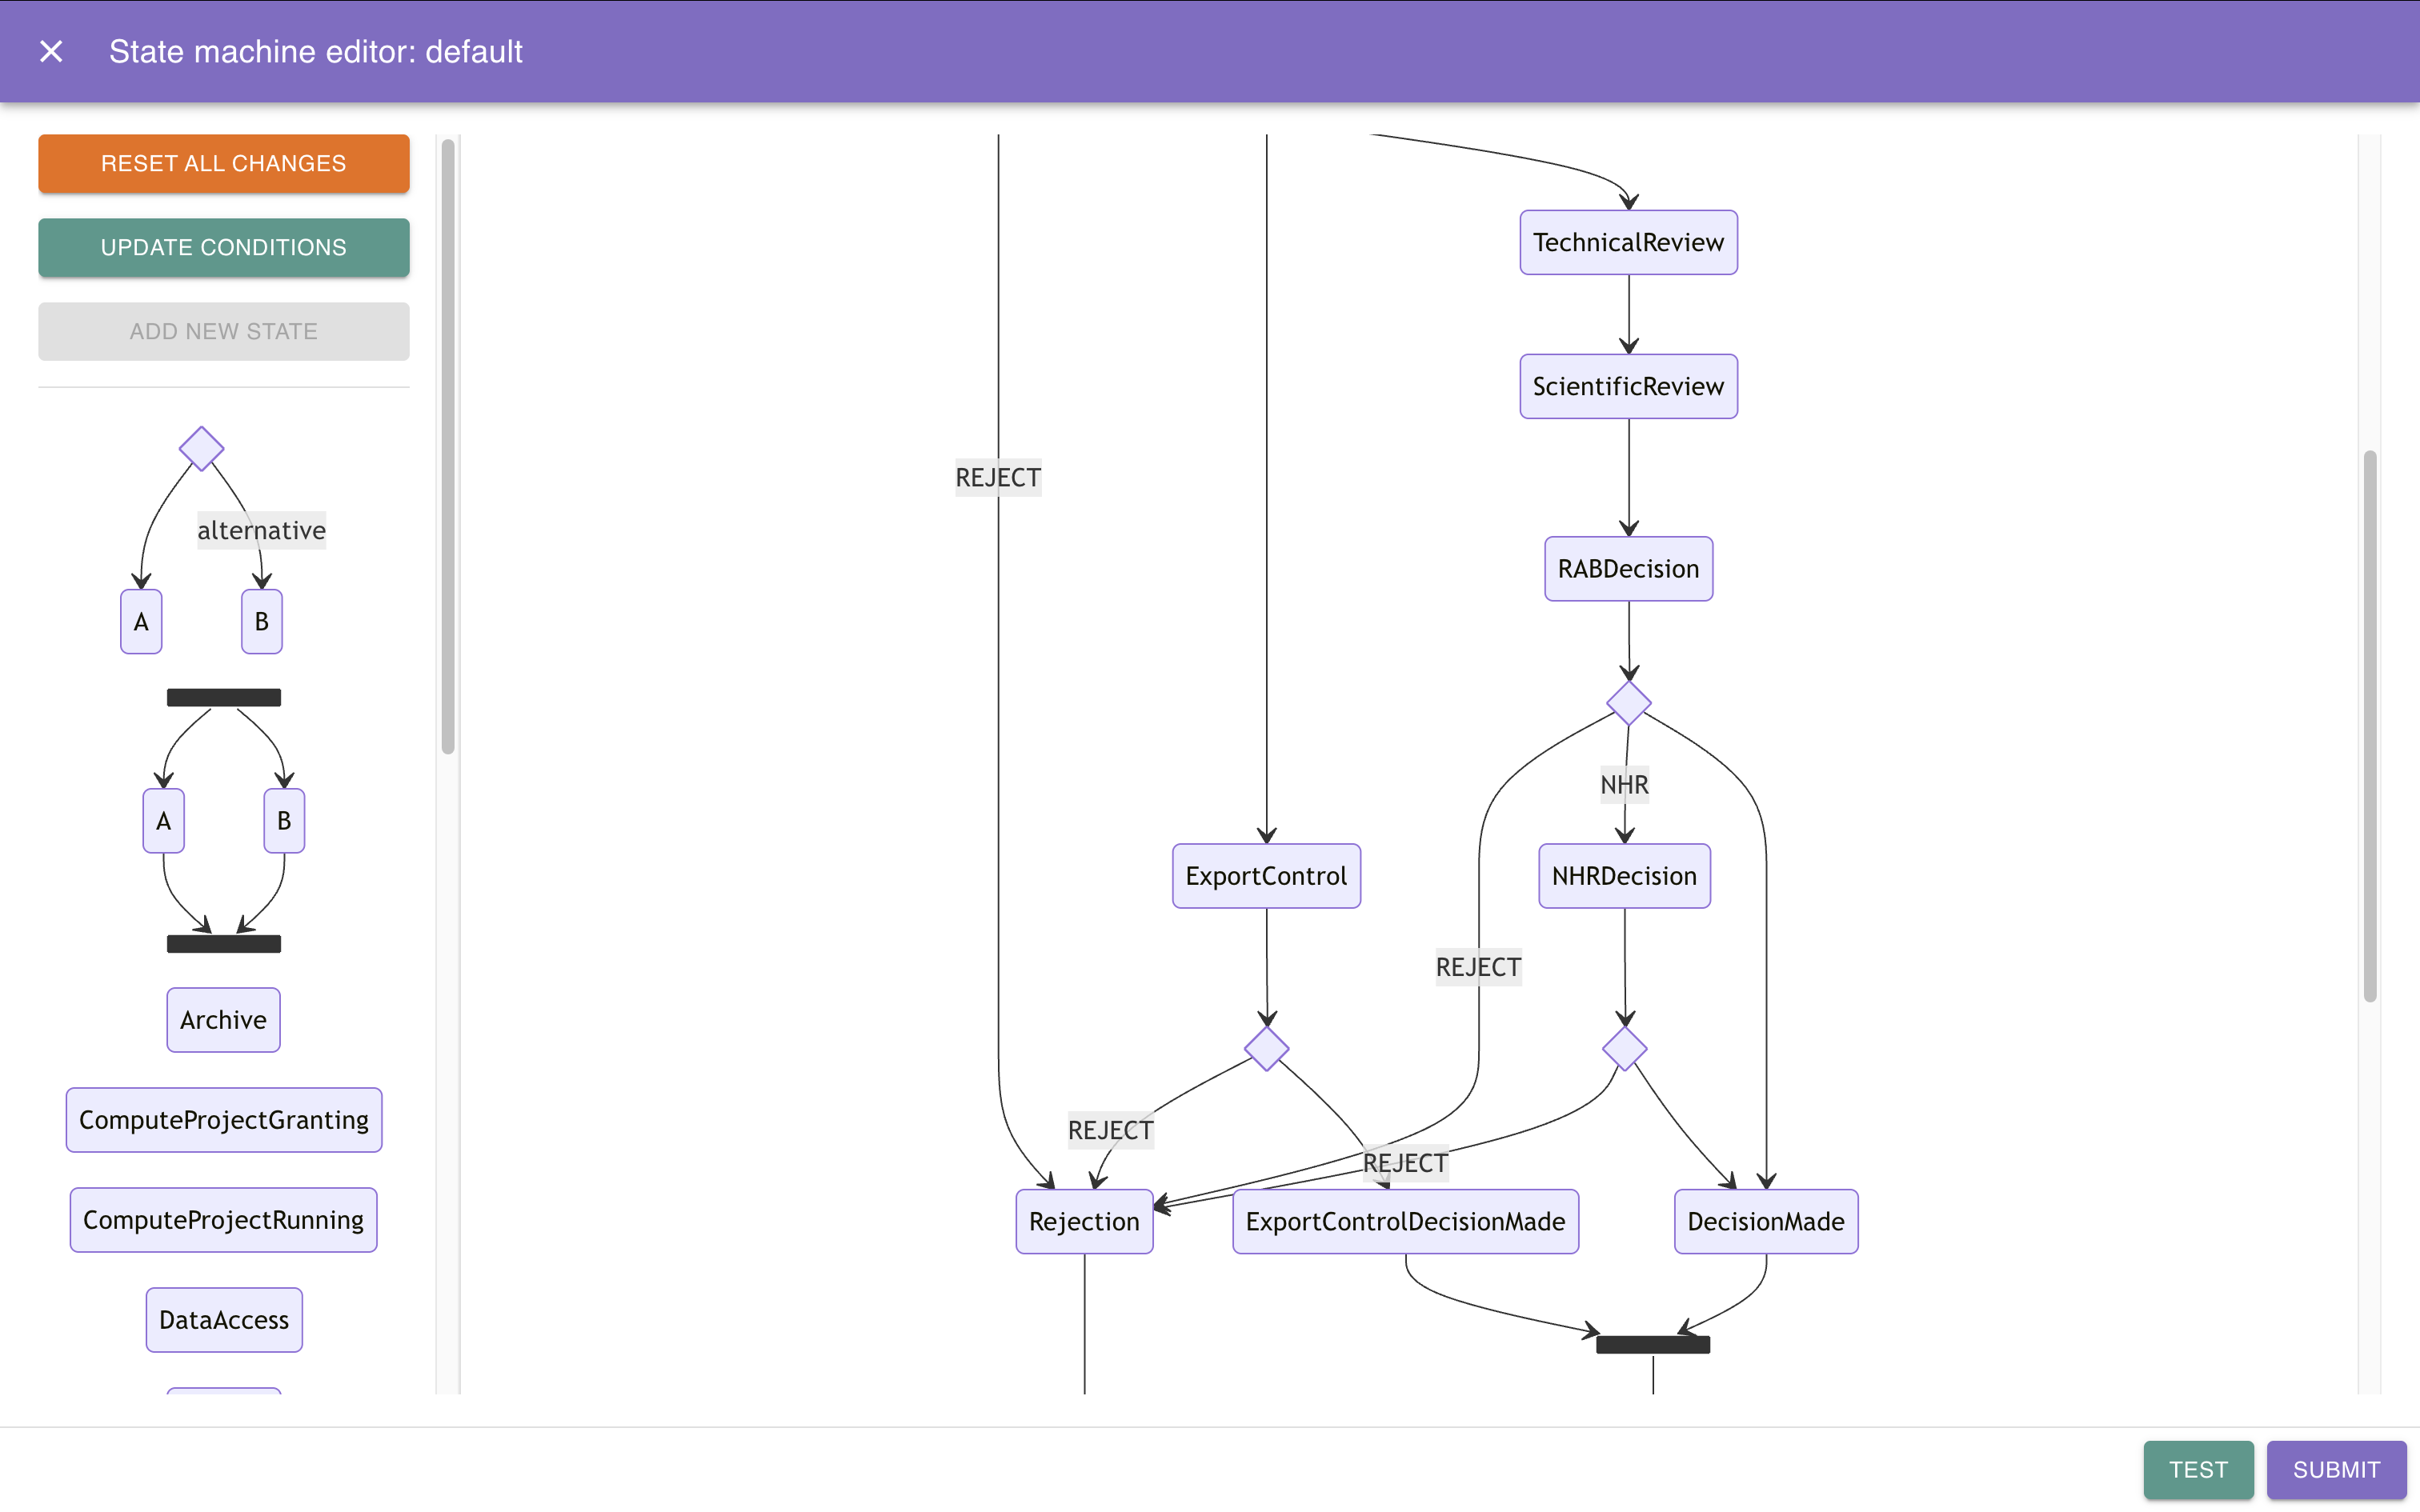This screenshot has width=2420, height=1512.
Task: Click the DecisionMade state node
Action: [x=1766, y=1221]
